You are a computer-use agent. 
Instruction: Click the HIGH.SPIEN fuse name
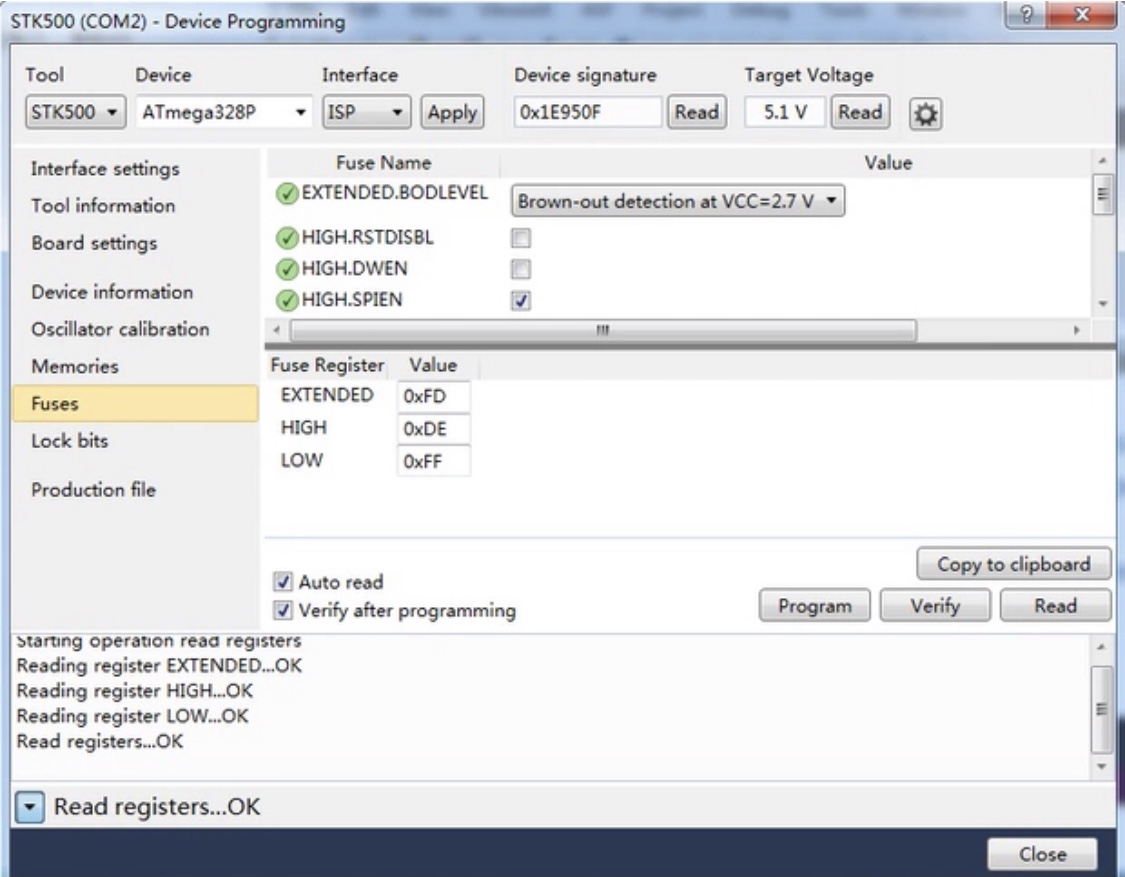pyautogui.click(x=352, y=300)
